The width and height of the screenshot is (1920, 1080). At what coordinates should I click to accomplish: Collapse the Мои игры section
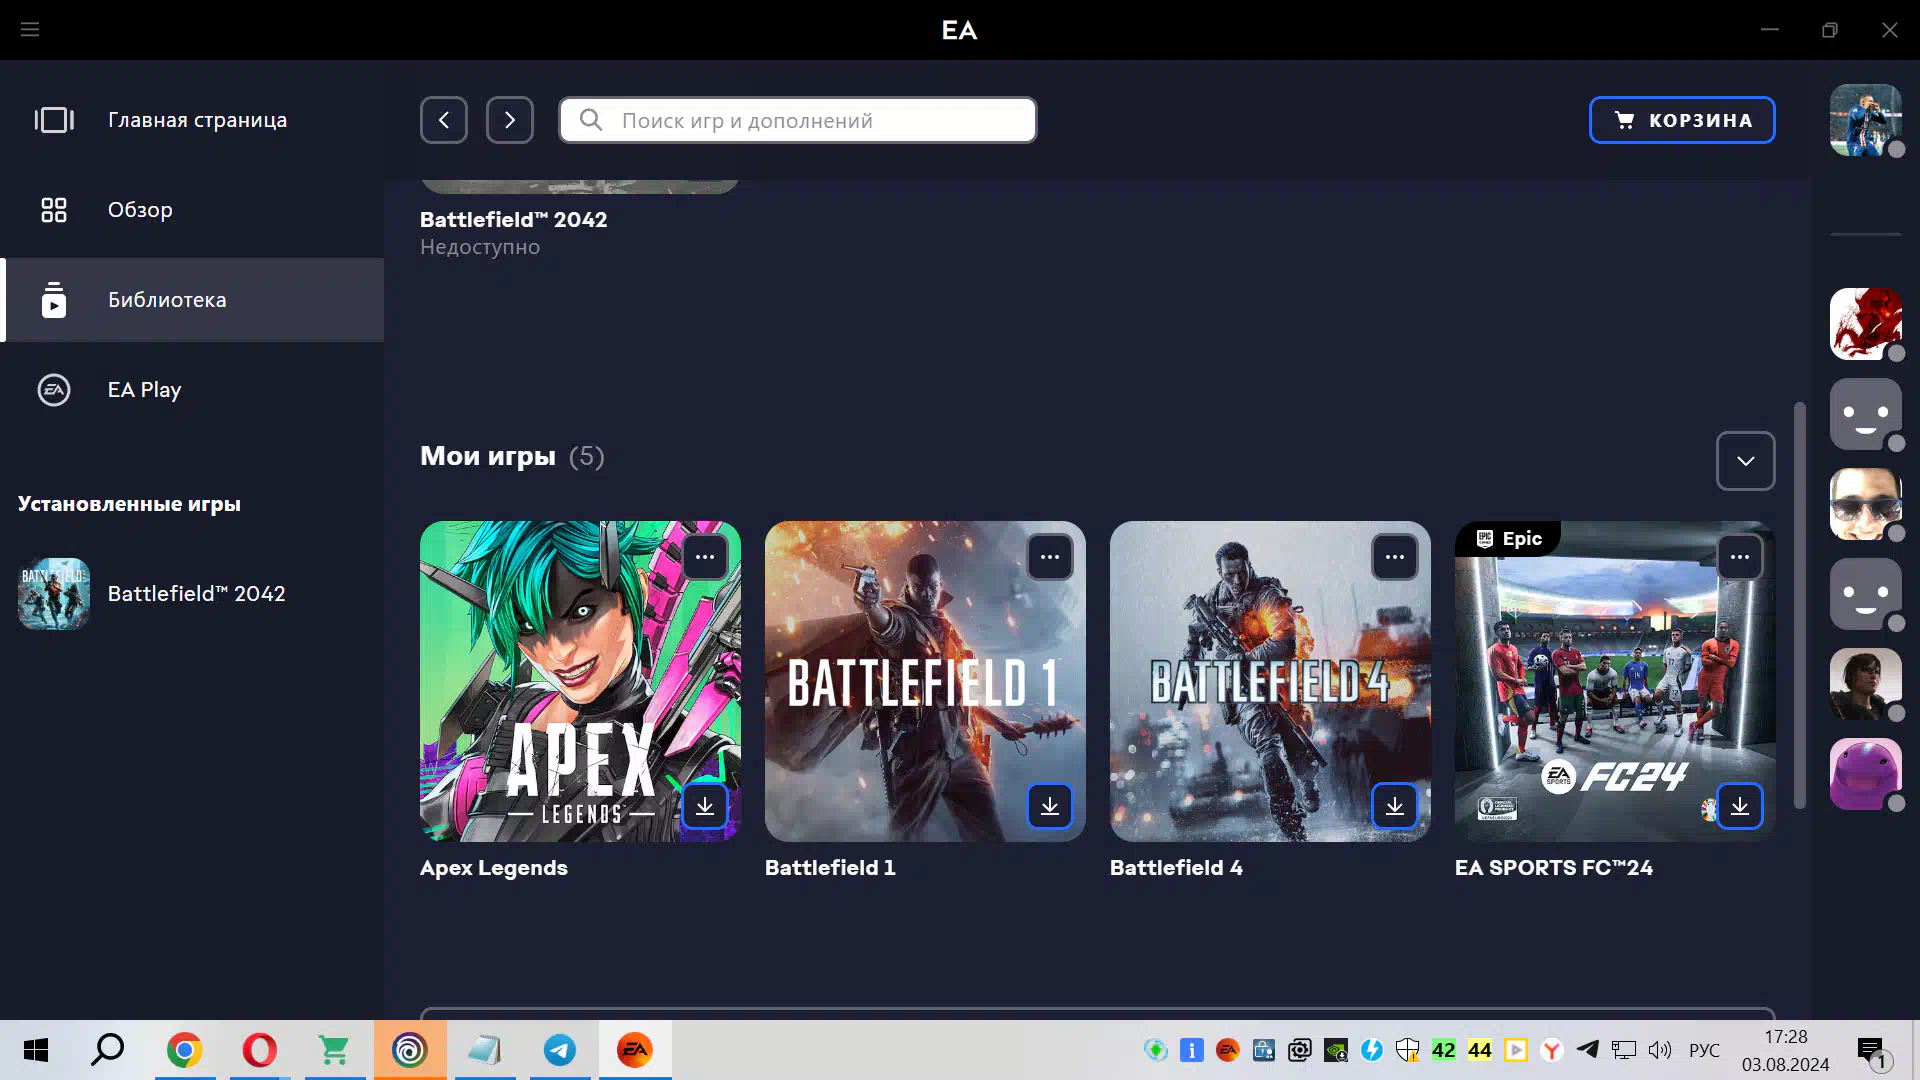(1746, 461)
